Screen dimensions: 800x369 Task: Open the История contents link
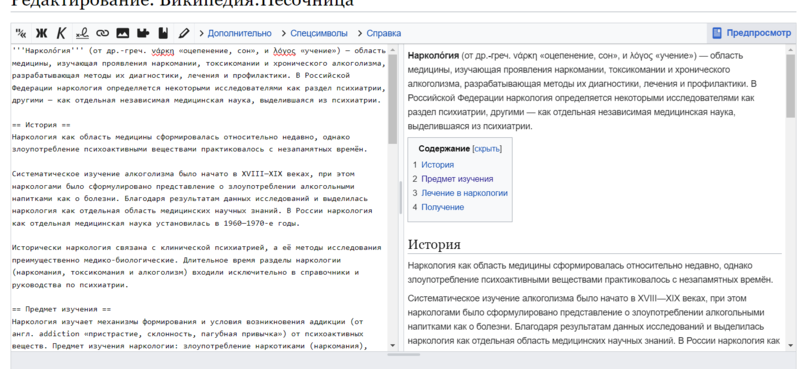(x=437, y=165)
